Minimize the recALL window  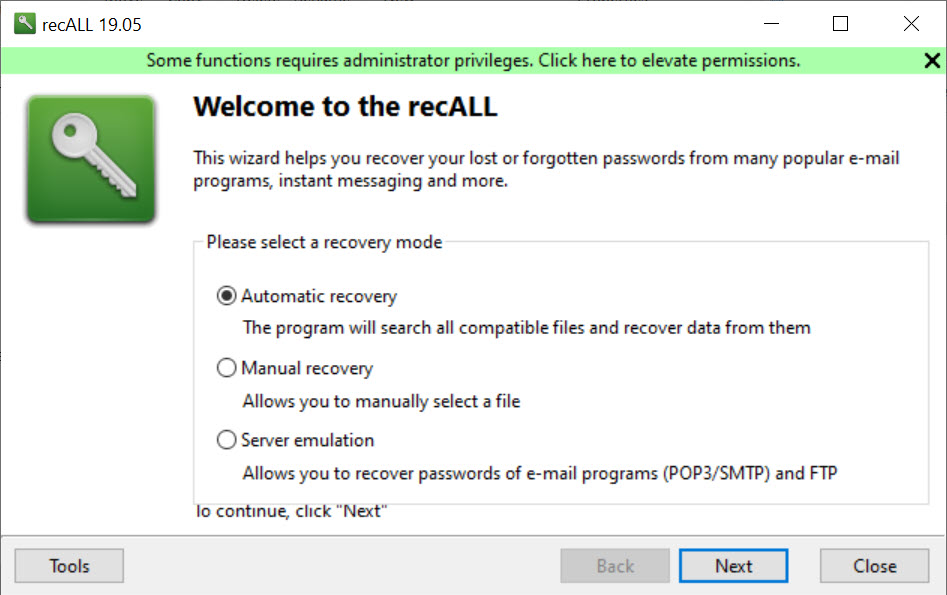(x=771, y=24)
